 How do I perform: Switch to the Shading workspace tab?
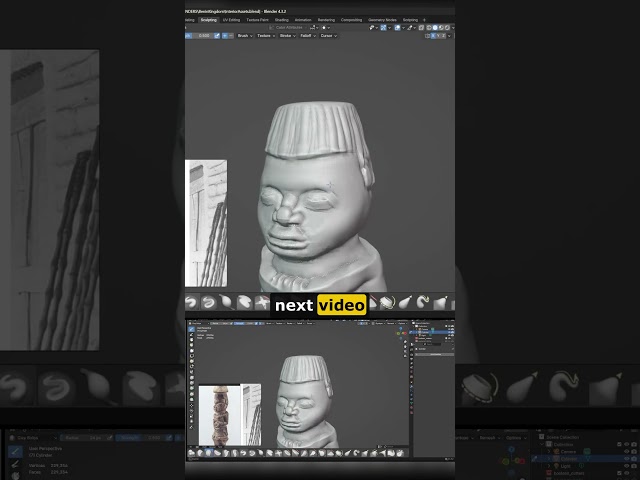(x=282, y=20)
